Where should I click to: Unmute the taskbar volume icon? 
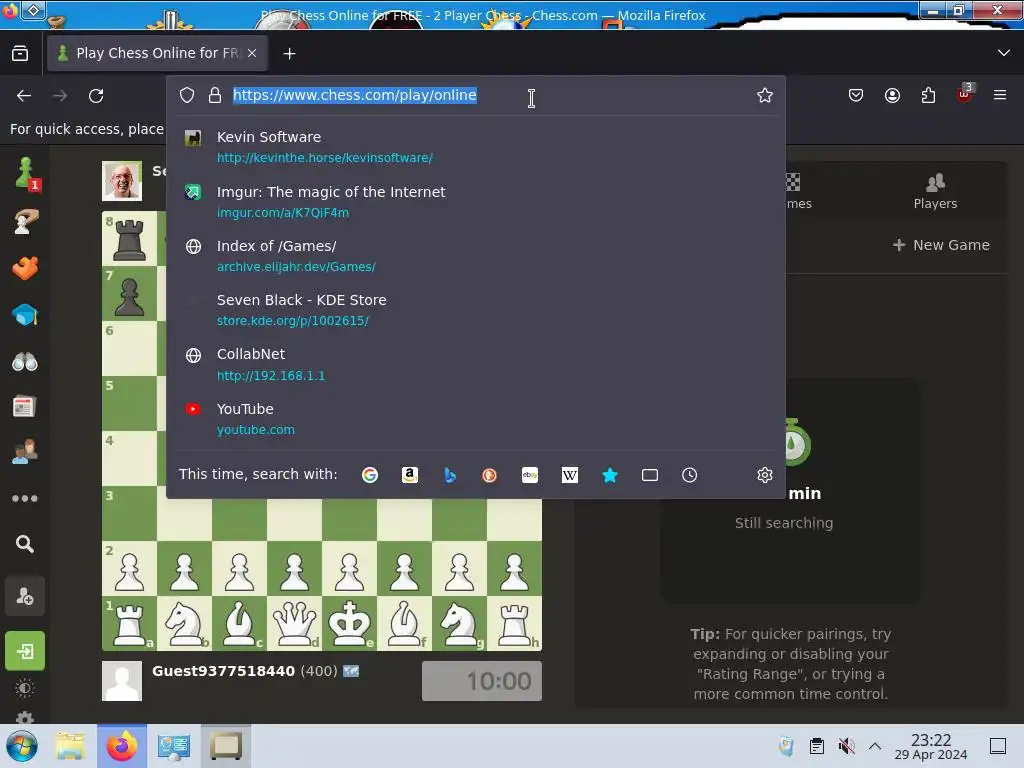coord(846,746)
